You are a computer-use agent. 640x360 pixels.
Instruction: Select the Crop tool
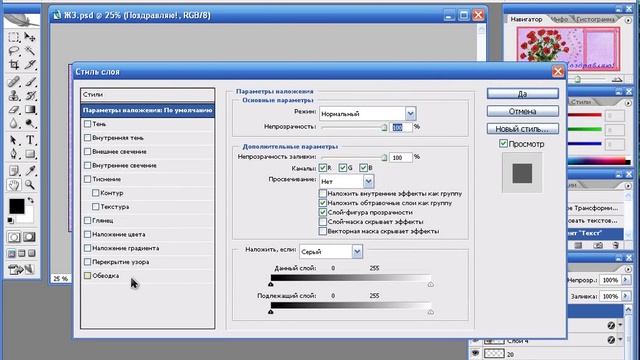(x=14, y=64)
